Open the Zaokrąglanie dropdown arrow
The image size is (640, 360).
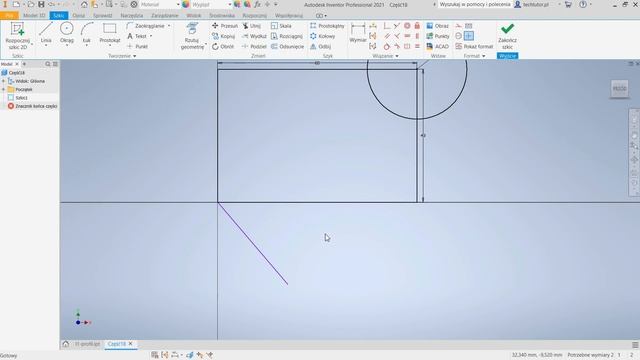click(x=169, y=26)
